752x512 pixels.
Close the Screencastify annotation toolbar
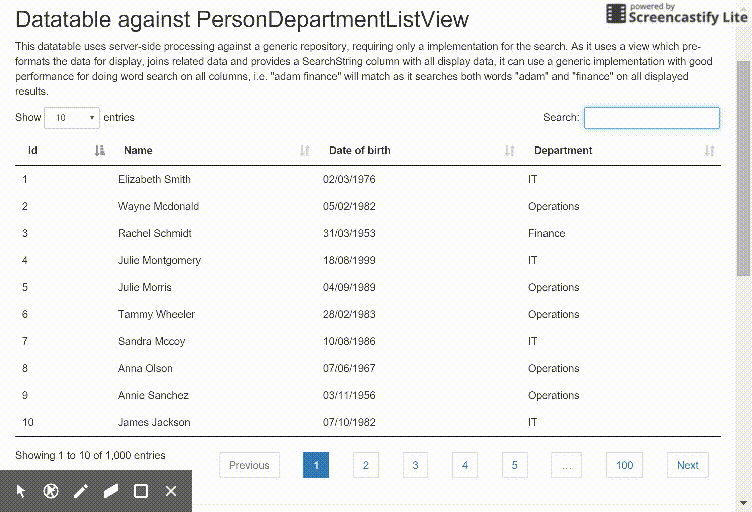171,491
